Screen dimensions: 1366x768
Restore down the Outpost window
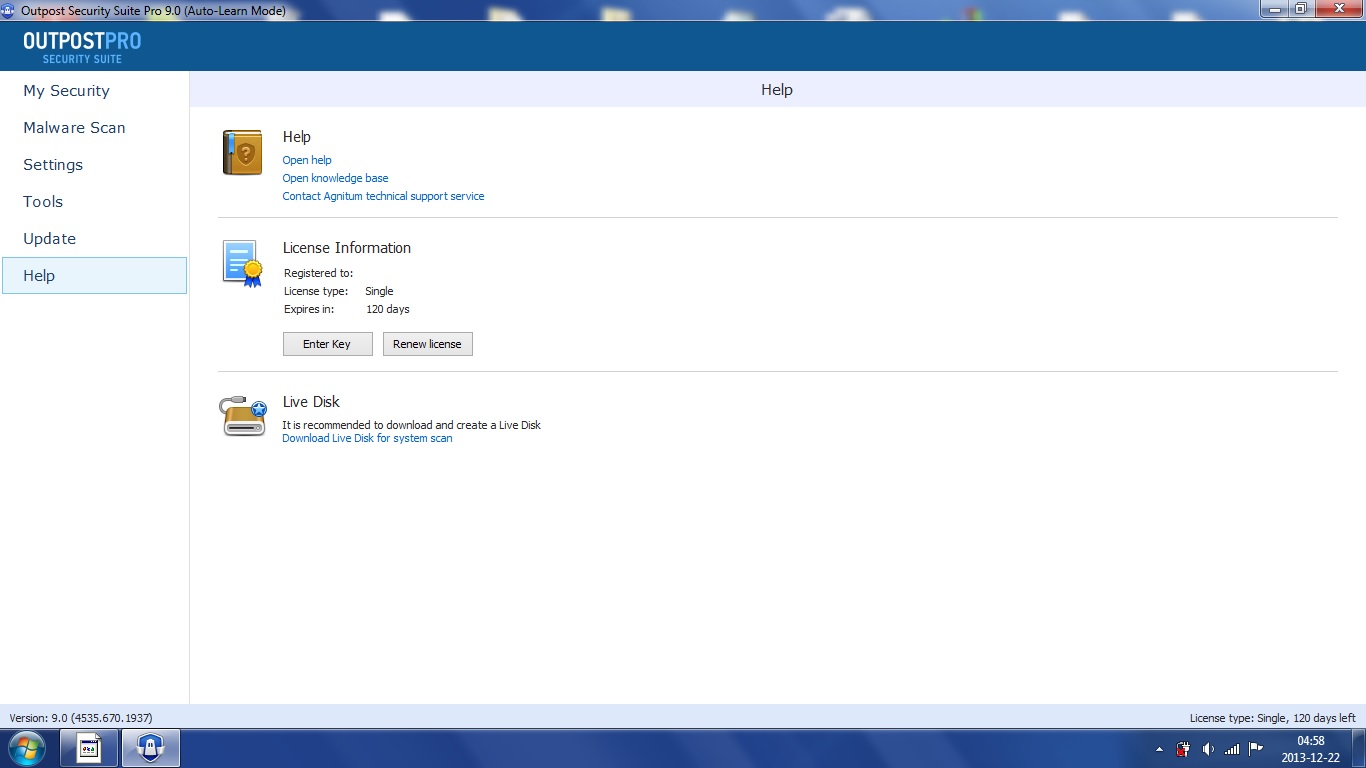point(1300,8)
